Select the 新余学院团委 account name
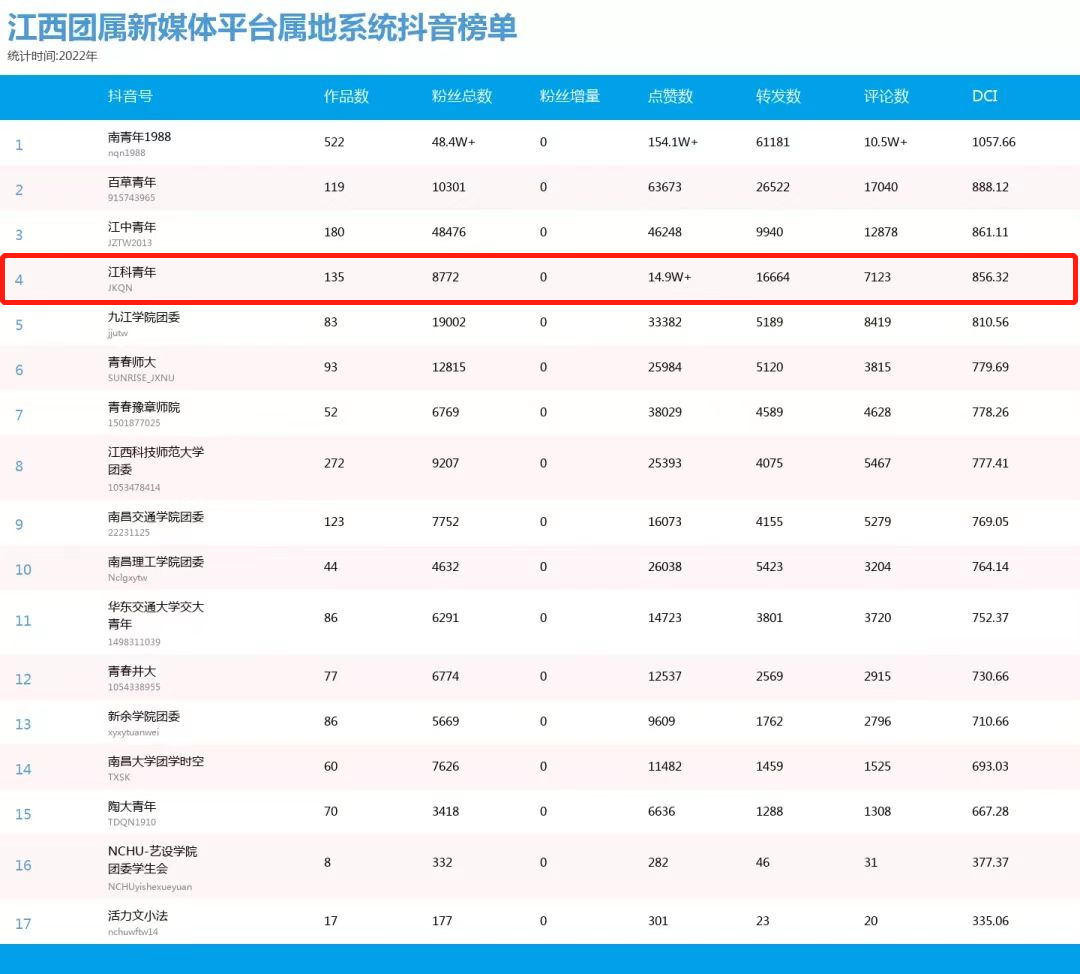The image size is (1080, 974). [x=144, y=716]
